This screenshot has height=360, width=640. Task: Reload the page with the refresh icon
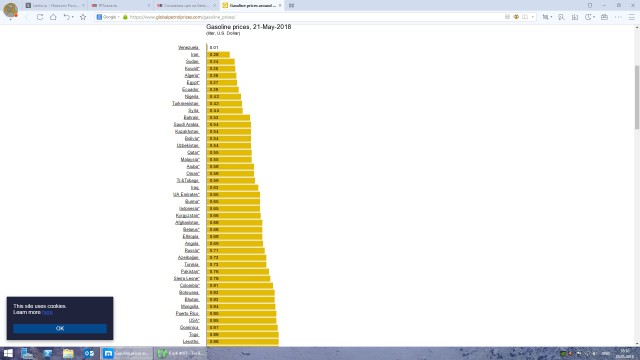point(40,17)
